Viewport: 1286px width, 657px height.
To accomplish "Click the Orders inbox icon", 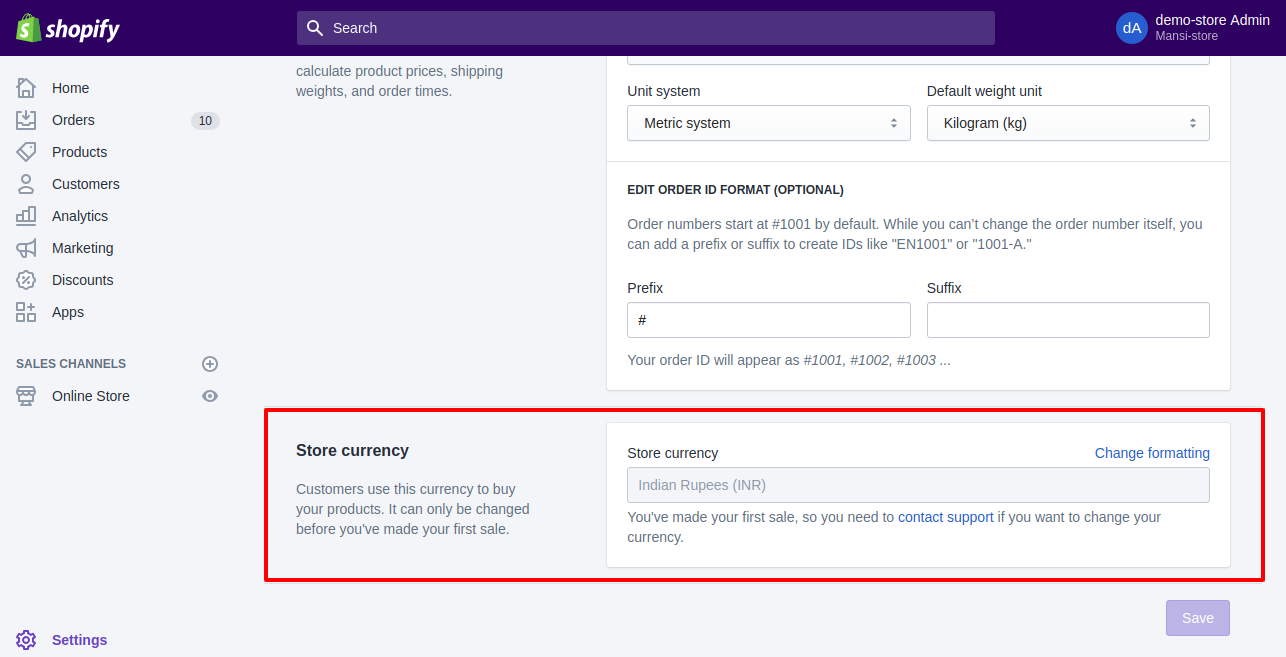I will point(26,120).
